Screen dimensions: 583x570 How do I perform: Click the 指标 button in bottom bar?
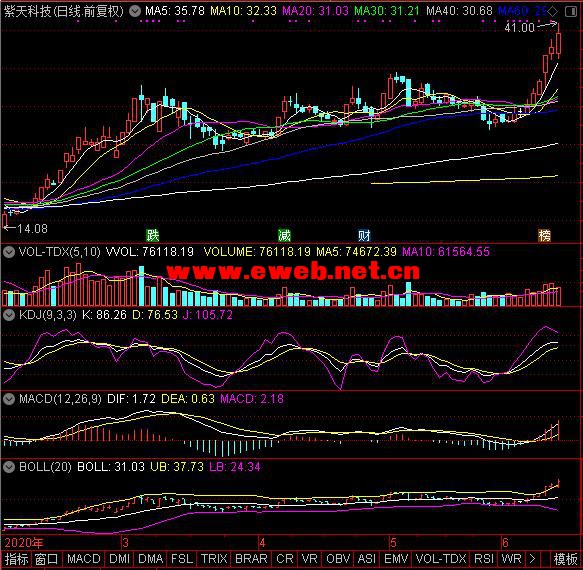coord(16,559)
